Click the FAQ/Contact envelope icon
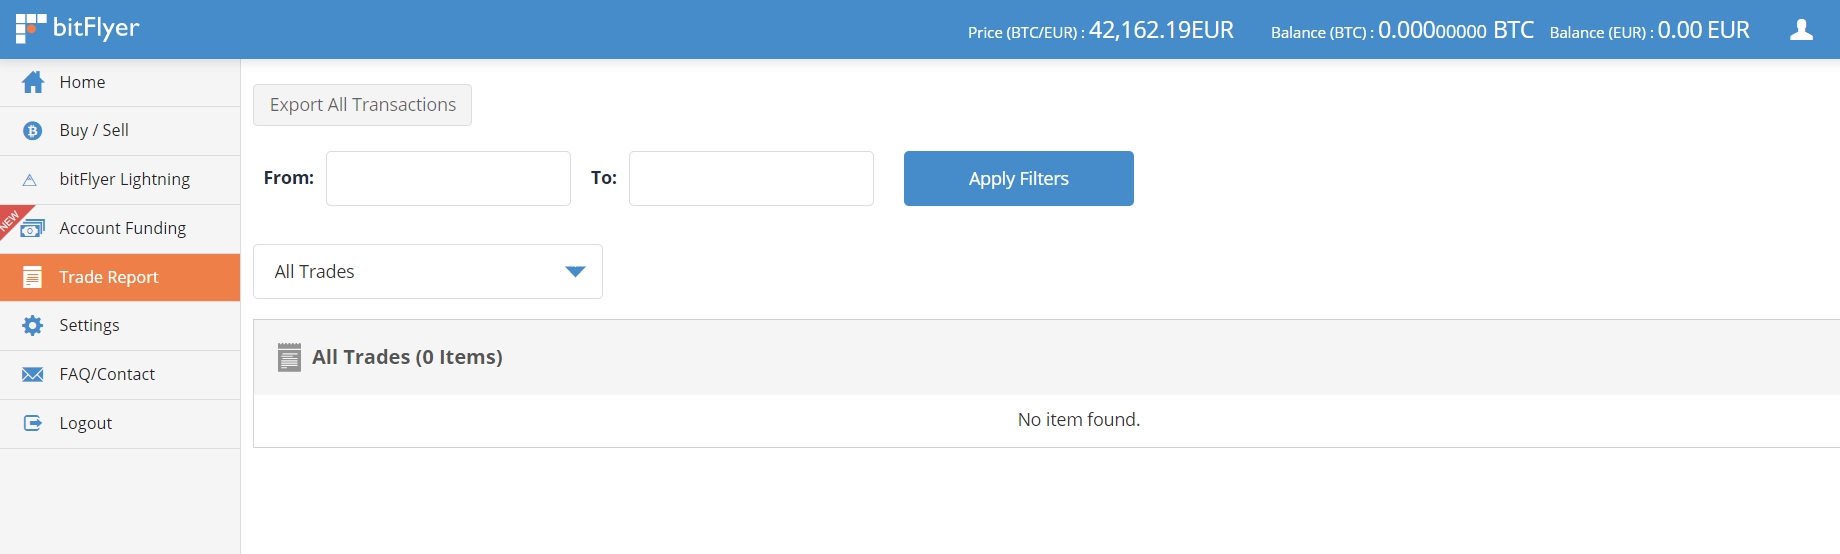Viewport: 1840px width, 554px height. [x=33, y=374]
